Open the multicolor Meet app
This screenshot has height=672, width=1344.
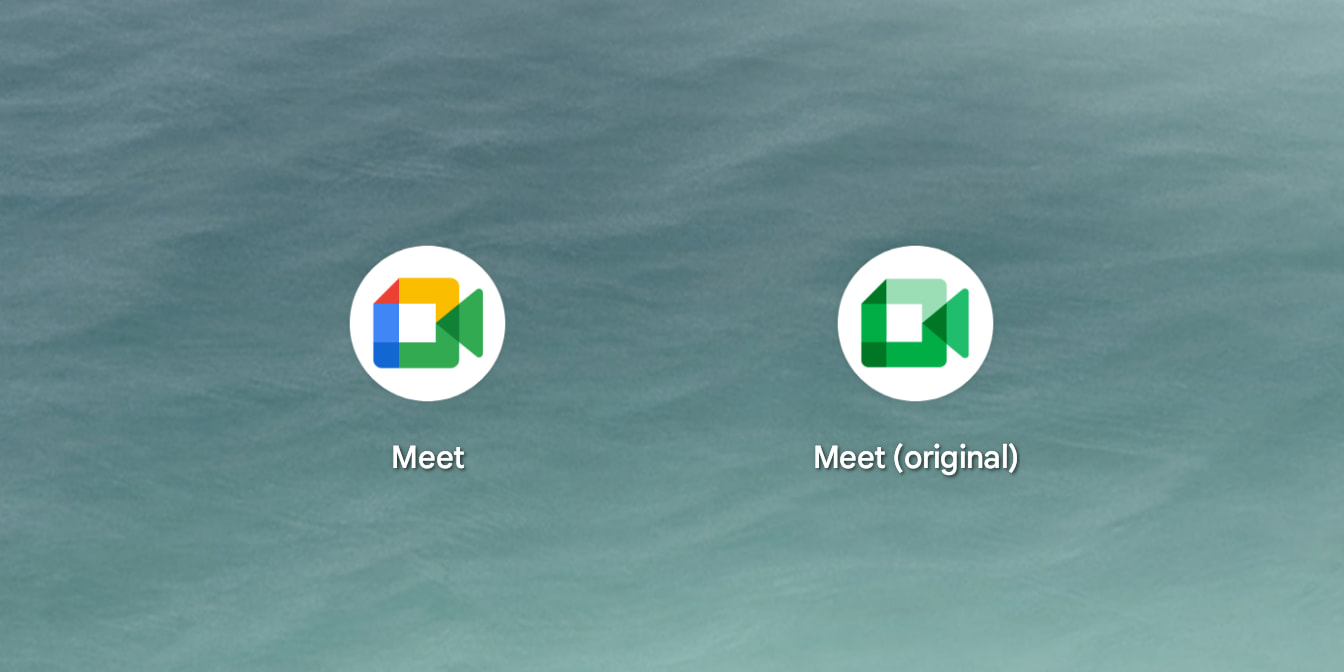pyautogui.click(x=427, y=323)
